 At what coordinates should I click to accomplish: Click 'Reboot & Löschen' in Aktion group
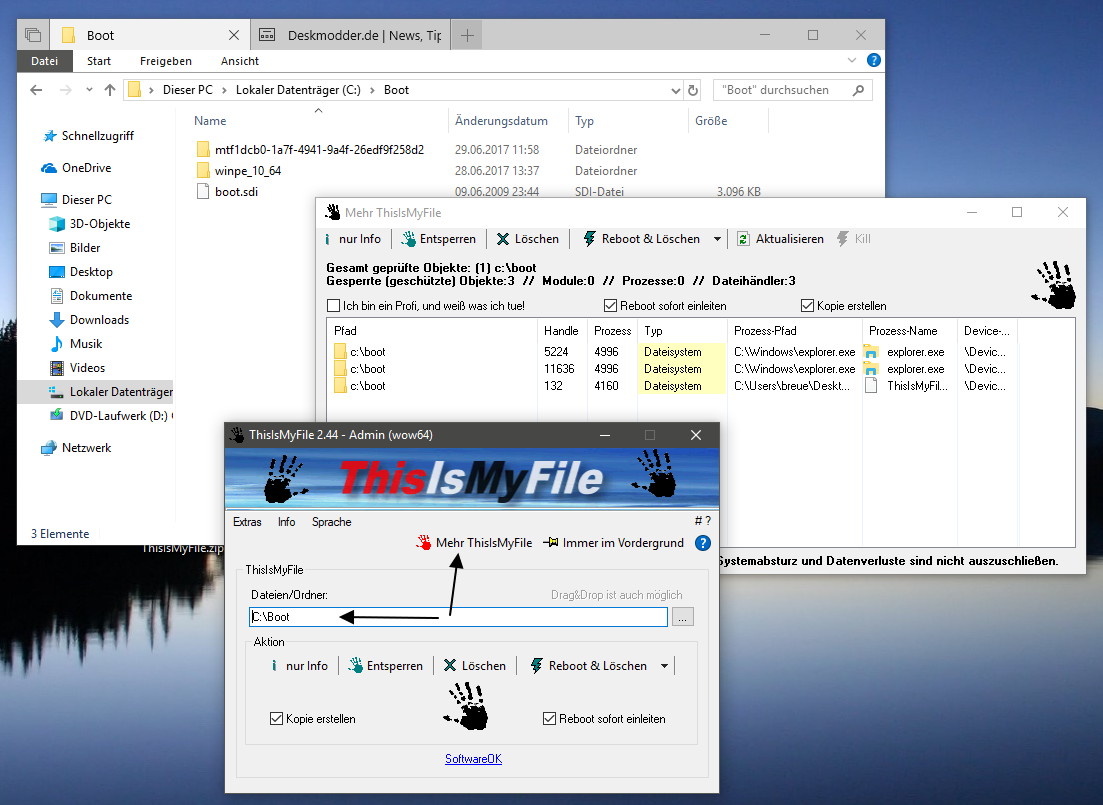point(589,666)
